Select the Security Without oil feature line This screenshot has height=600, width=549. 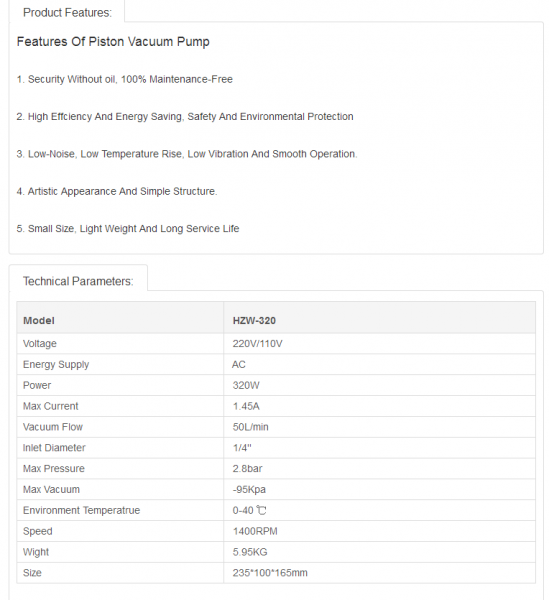pos(124,79)
